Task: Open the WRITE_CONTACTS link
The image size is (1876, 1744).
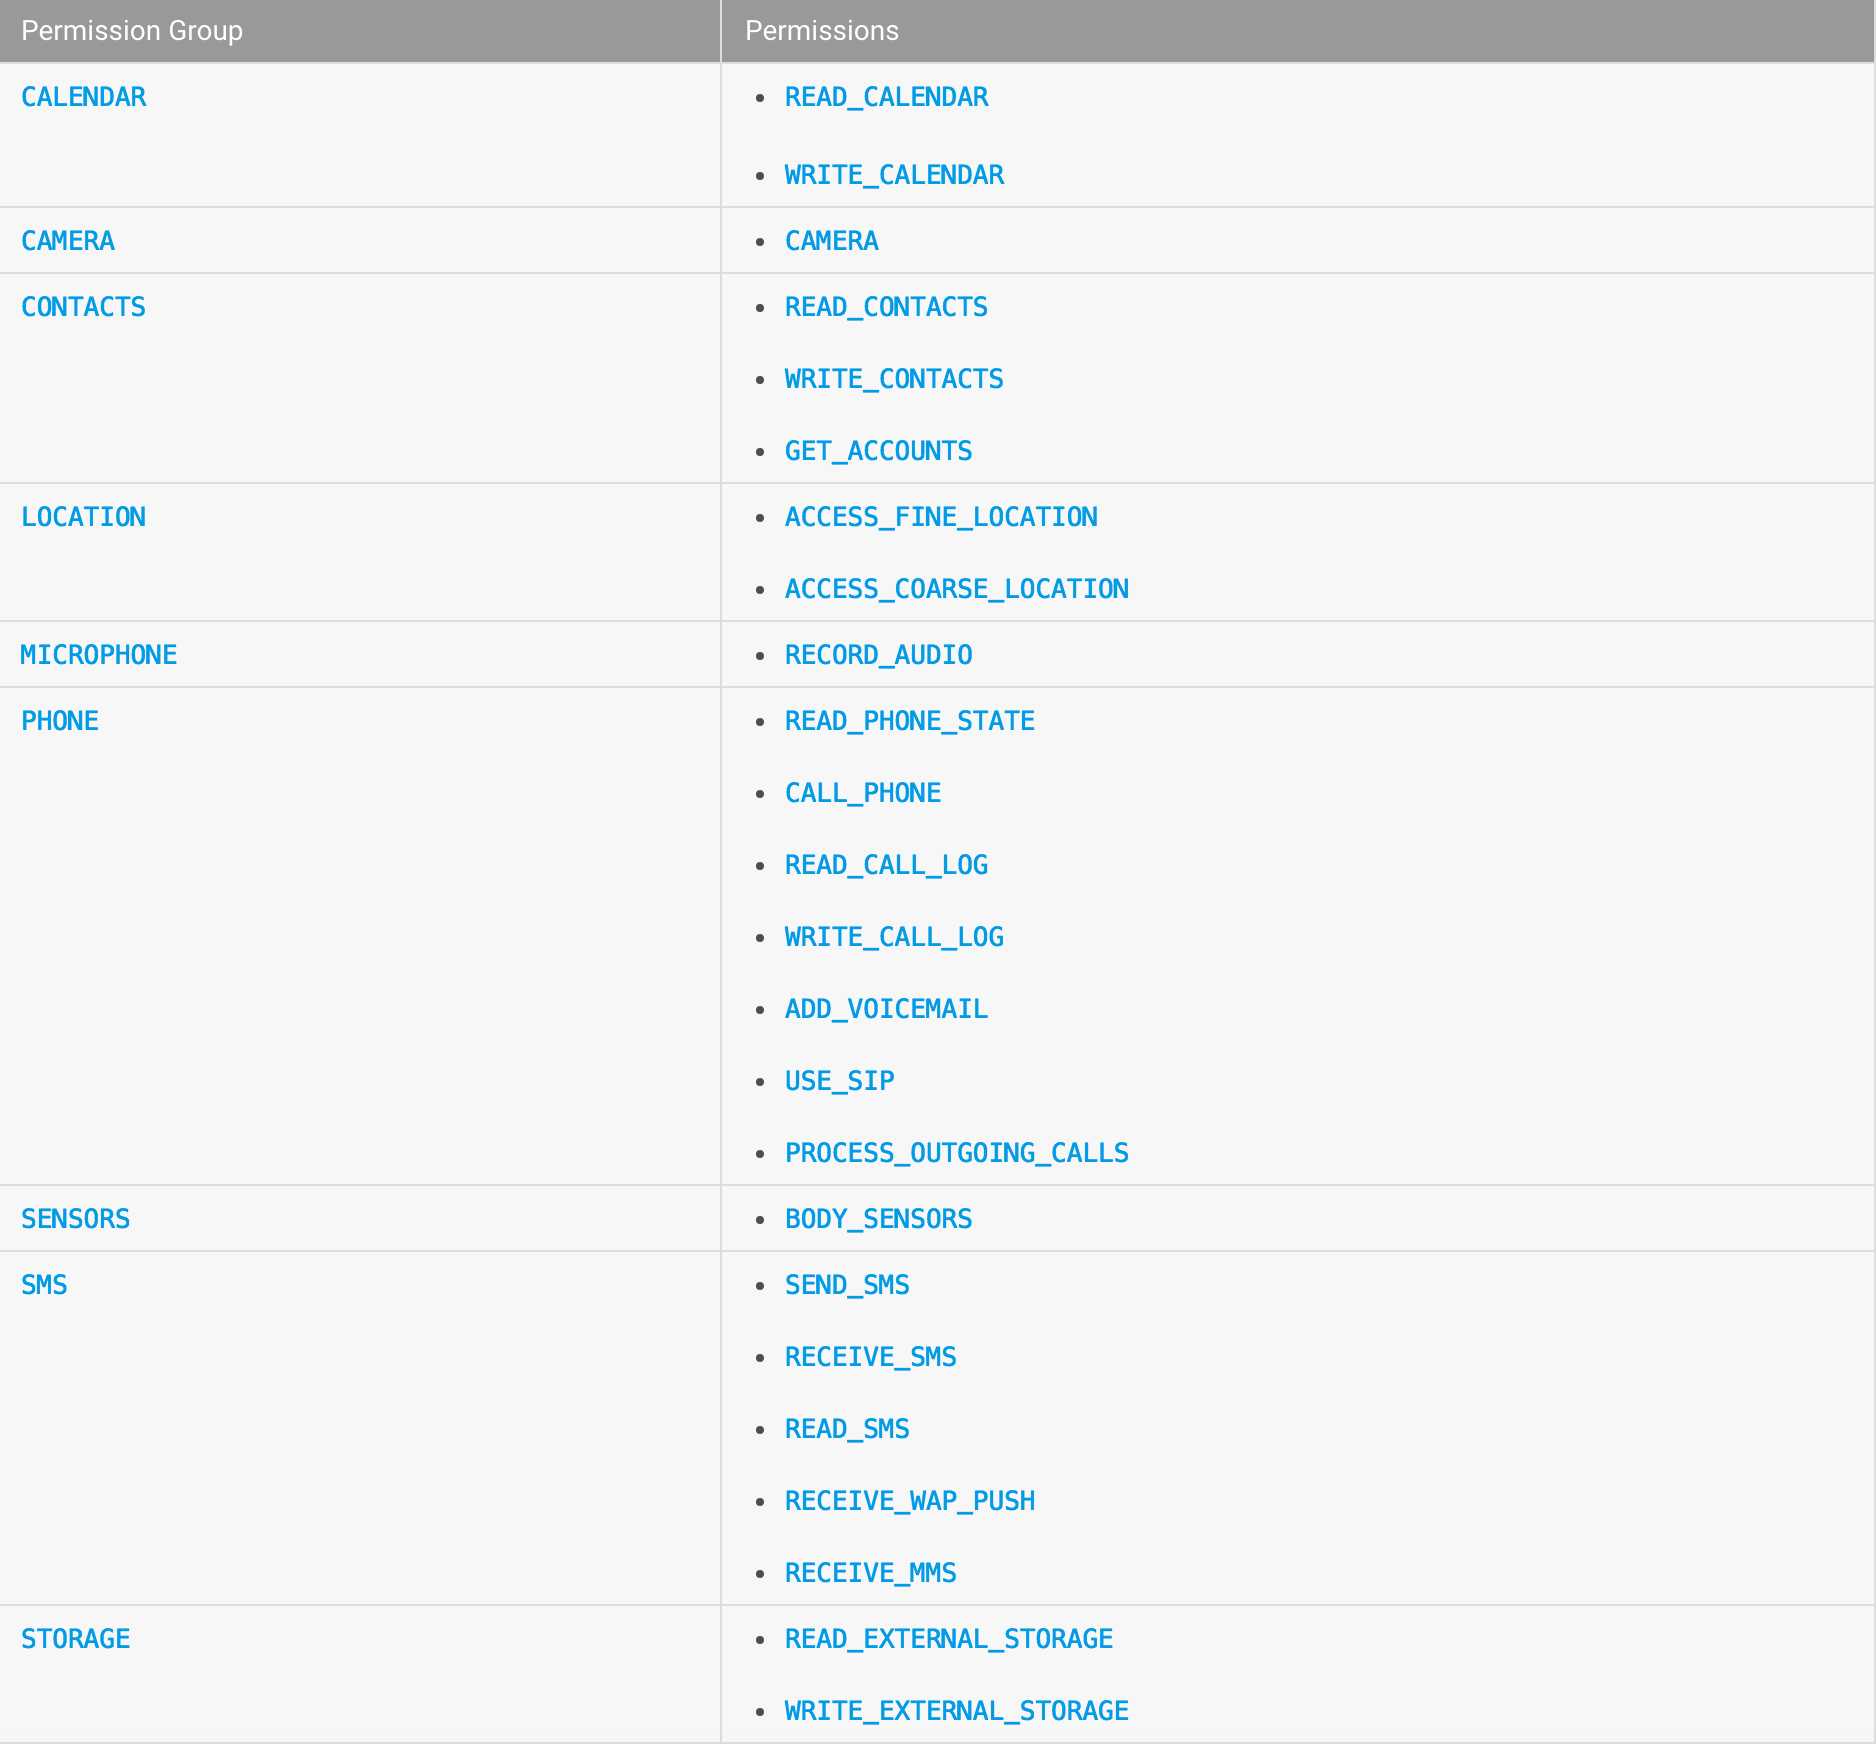Action: [894, 379]
